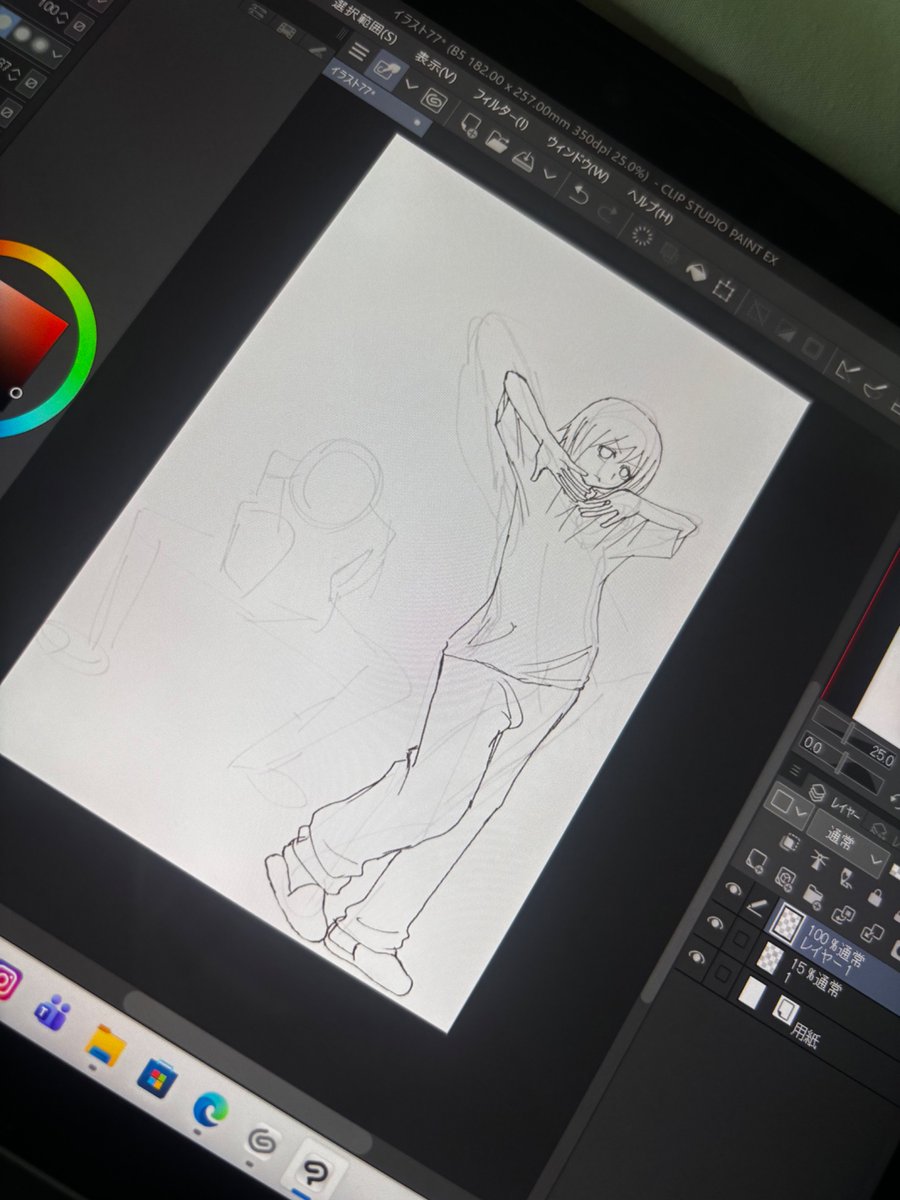Open Microsoft Store from the taskbar
900x1200 pixels.
coord(157,1078)
